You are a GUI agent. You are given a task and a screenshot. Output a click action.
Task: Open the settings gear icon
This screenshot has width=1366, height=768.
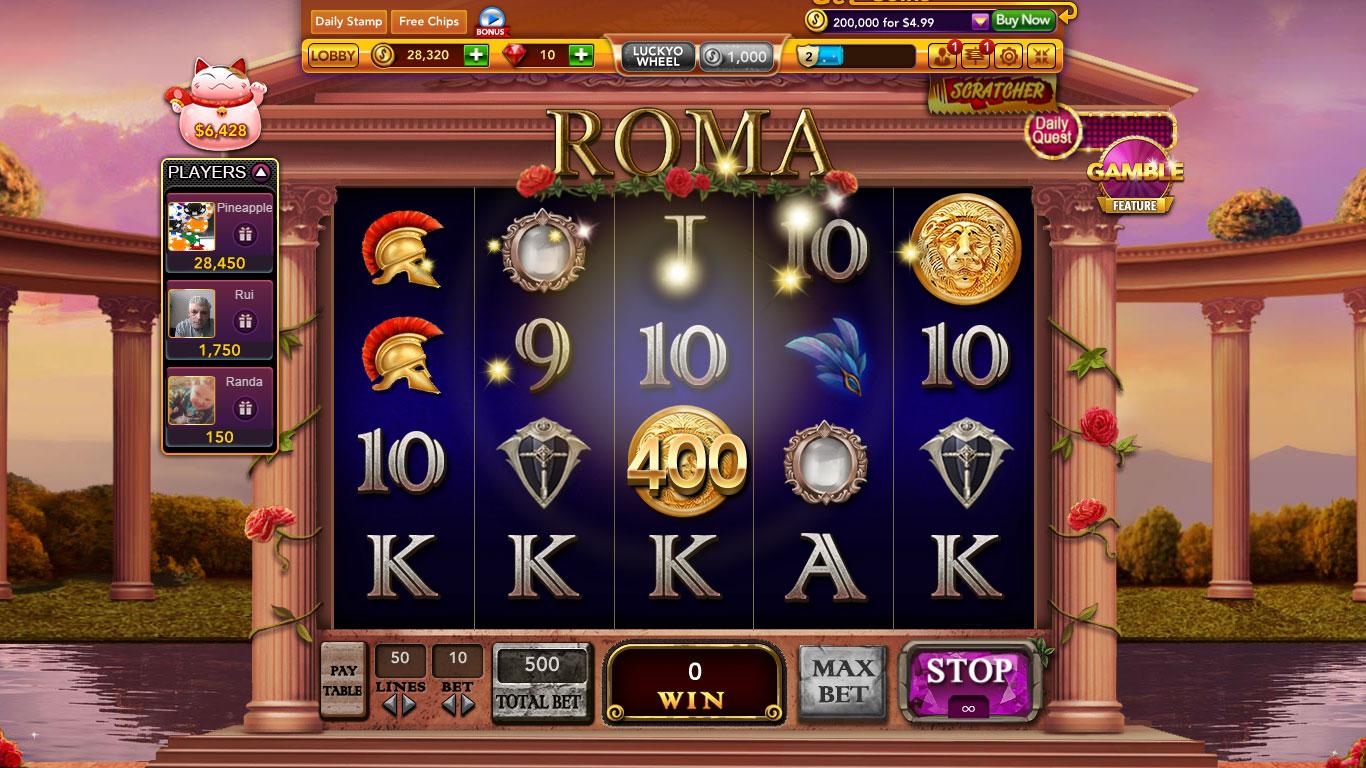pyautogui.click(x=1007, y=56)
